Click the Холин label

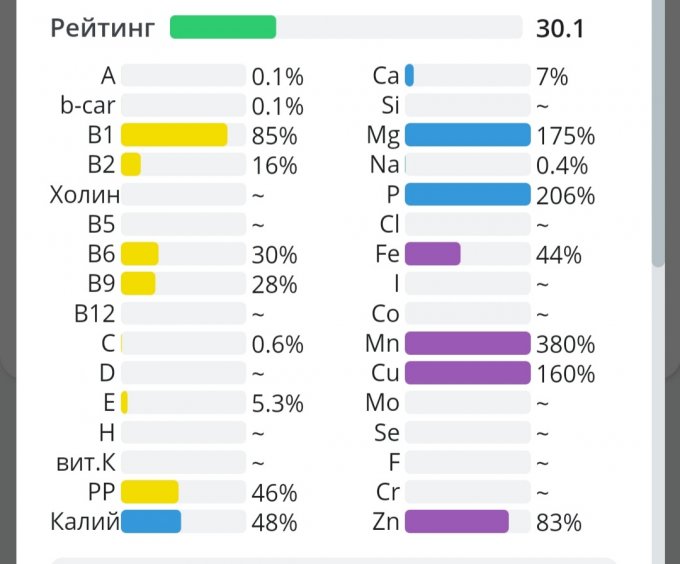84,195
